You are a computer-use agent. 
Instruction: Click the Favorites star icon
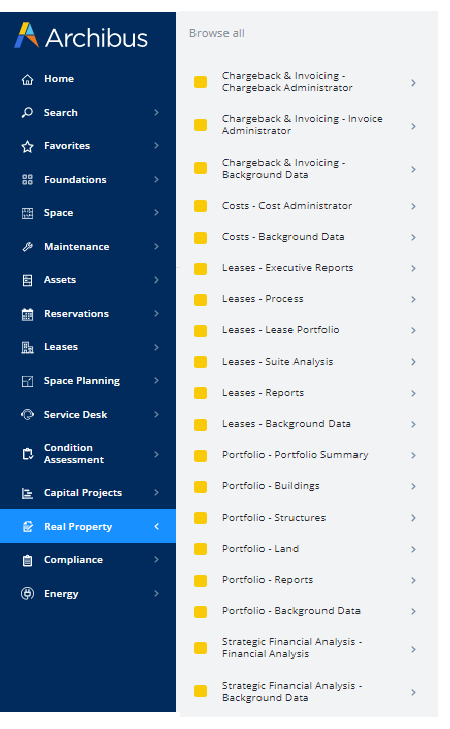click(x=27, y=146)
